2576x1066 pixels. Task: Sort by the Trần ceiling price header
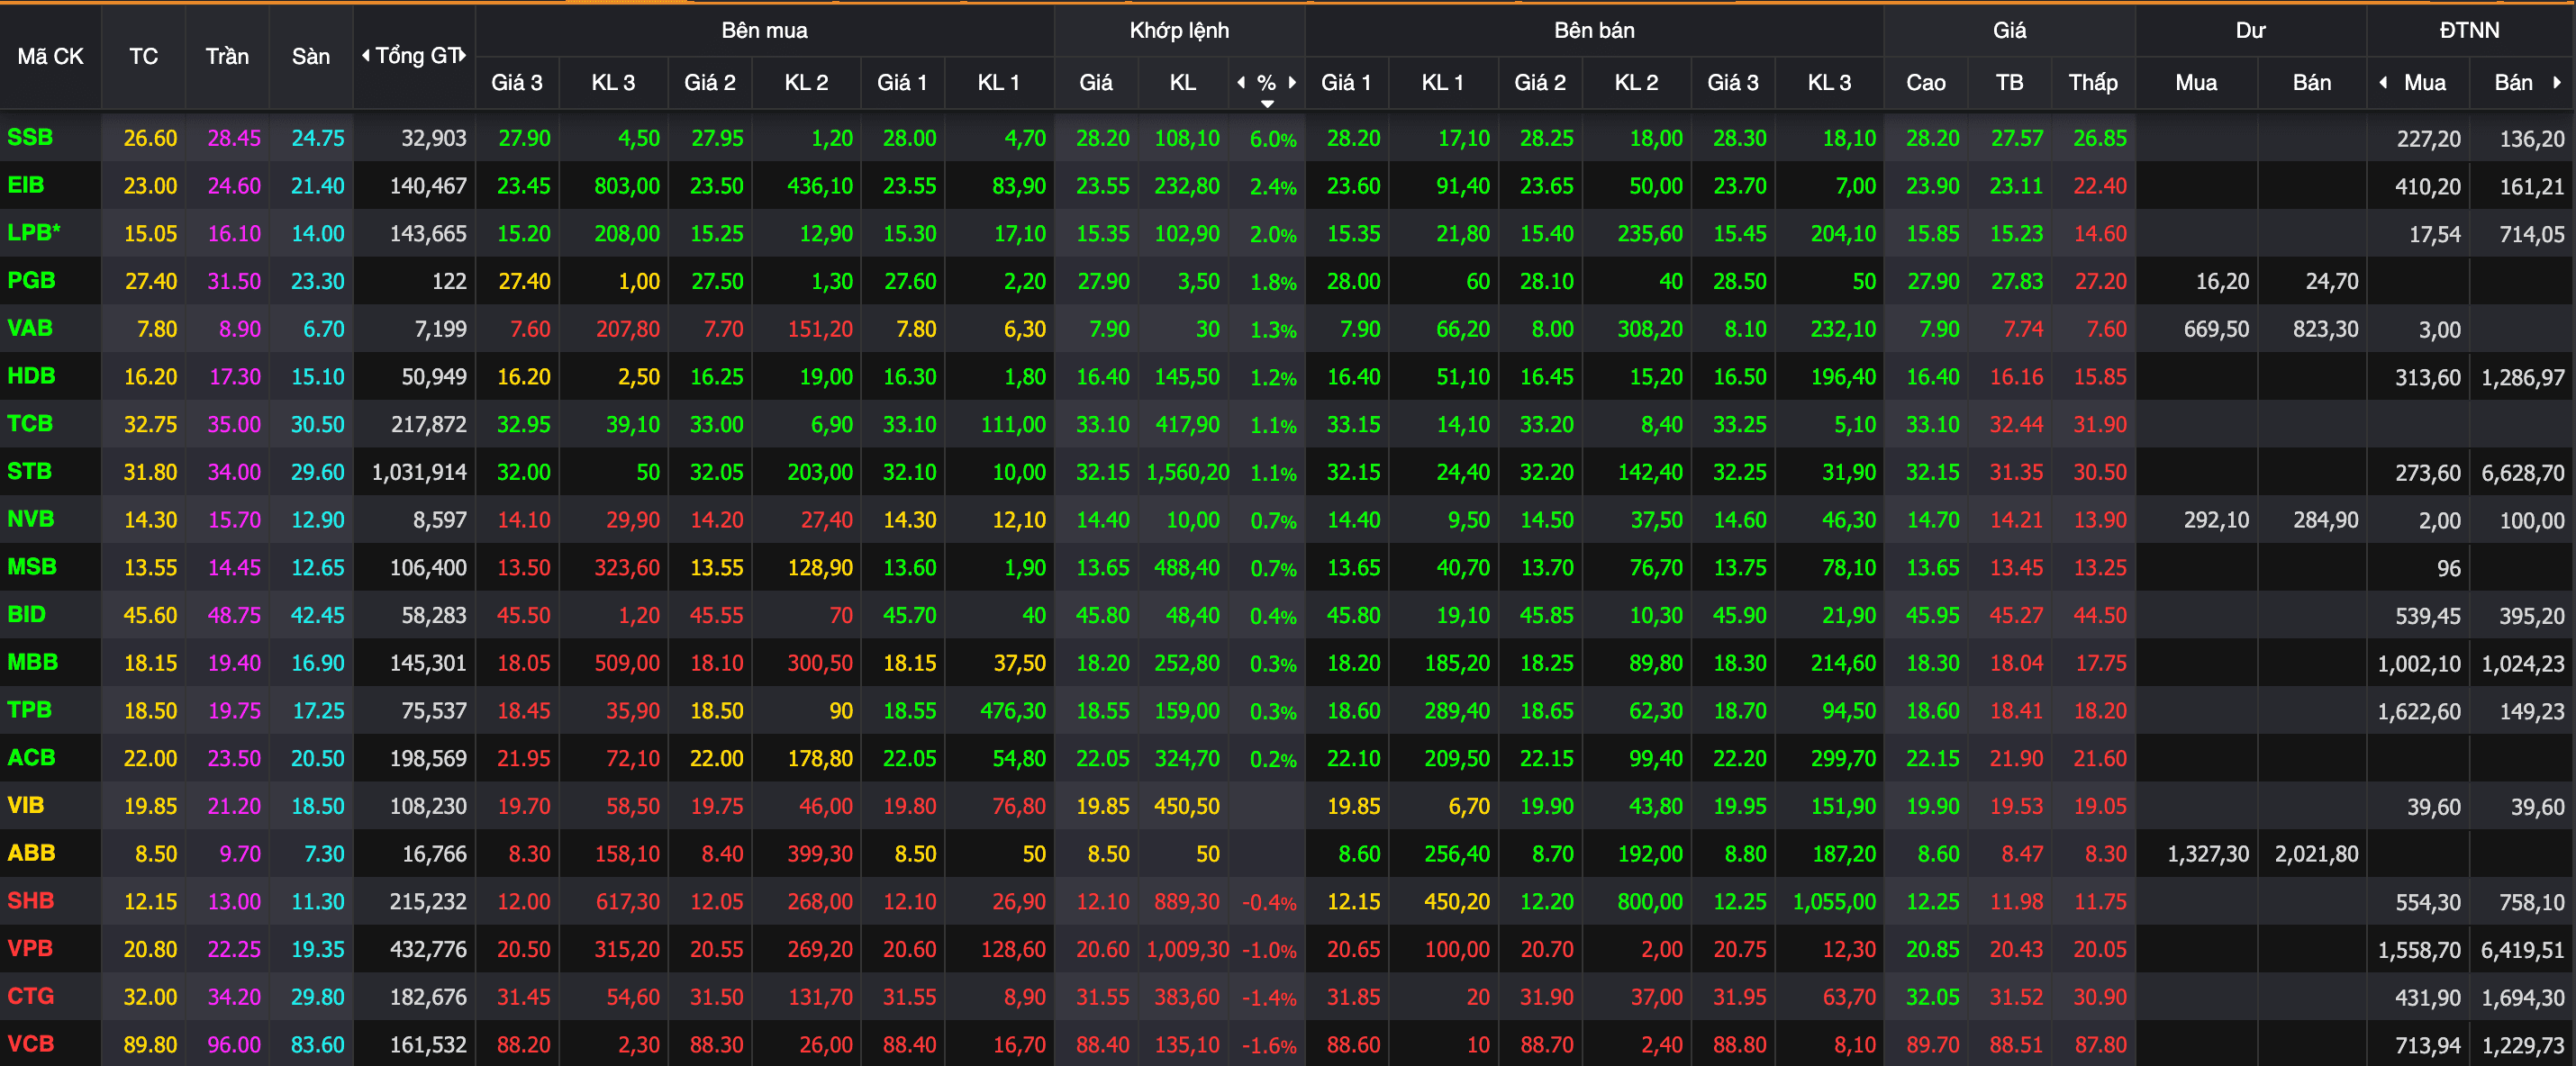227,57
